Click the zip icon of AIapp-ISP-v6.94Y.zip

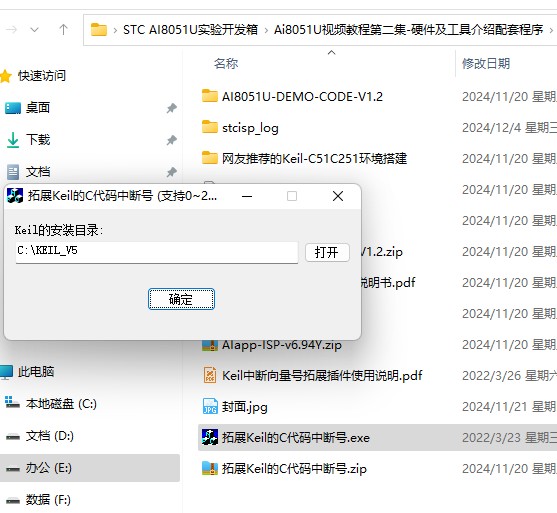click(x=210, y=346)
